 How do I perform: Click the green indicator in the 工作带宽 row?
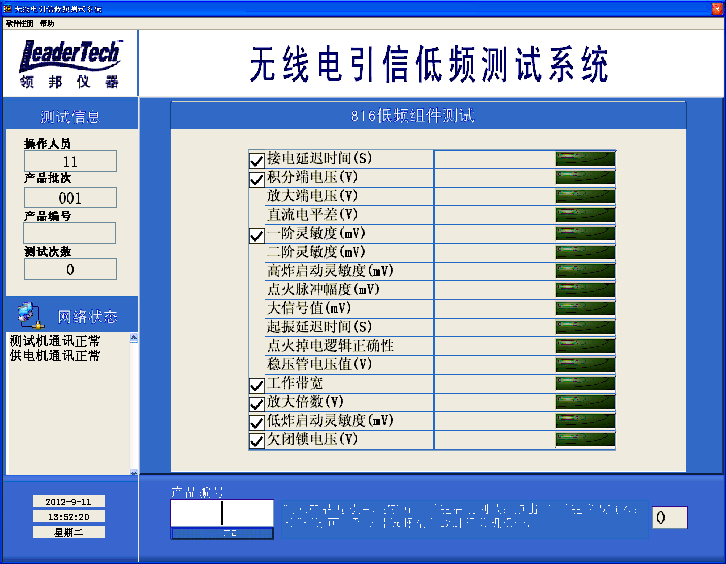[585, 383]
